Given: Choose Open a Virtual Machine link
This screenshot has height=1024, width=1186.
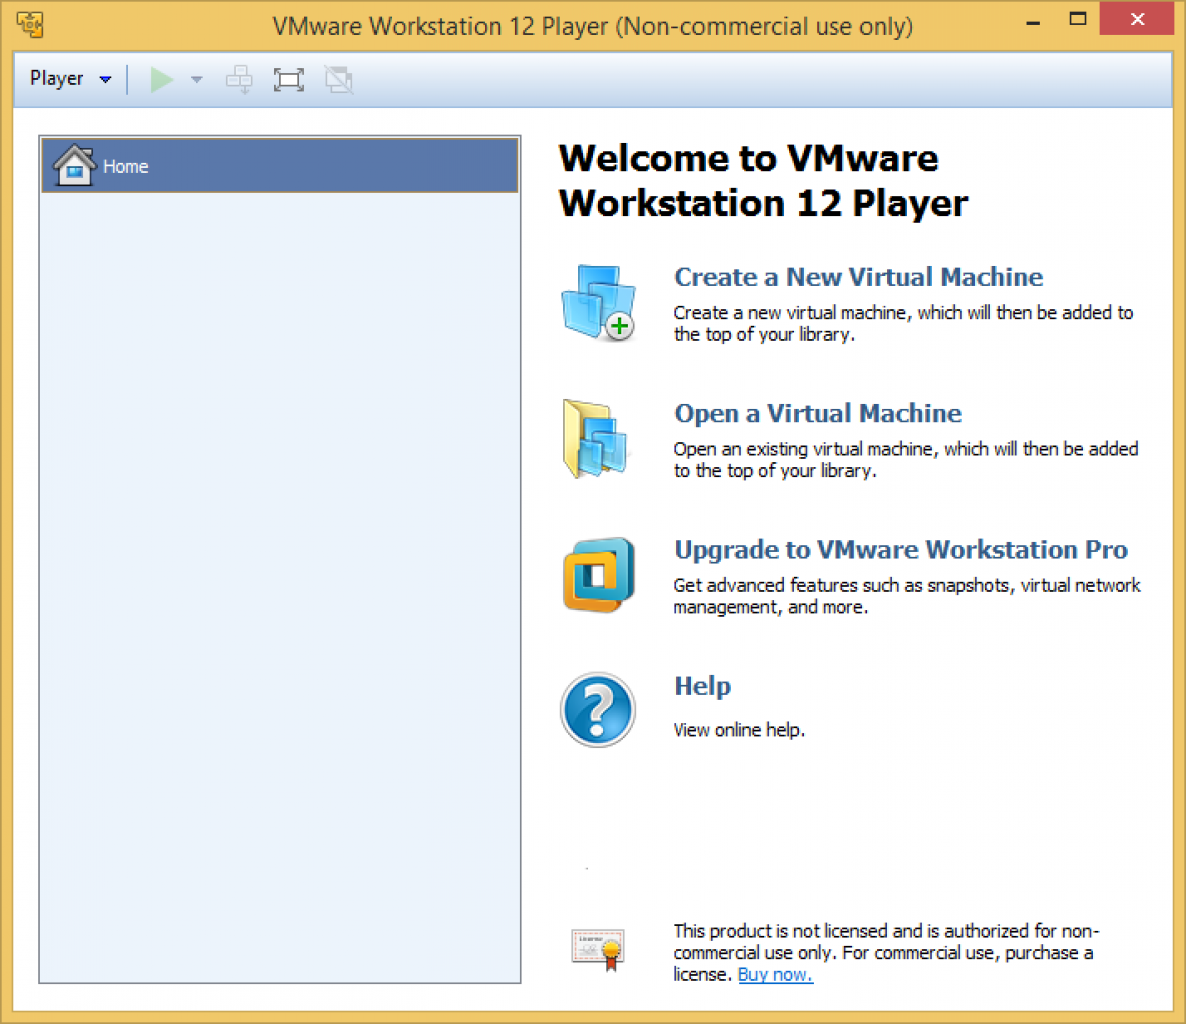Looking at the screenshot, I should point(818,413).
